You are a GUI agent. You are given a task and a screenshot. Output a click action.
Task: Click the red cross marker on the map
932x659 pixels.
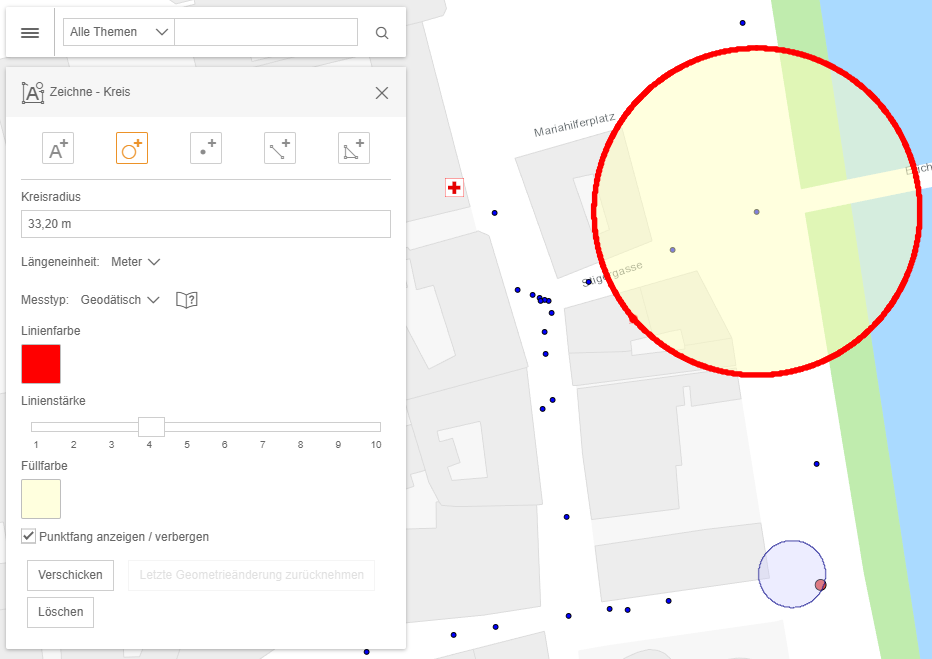454,187
